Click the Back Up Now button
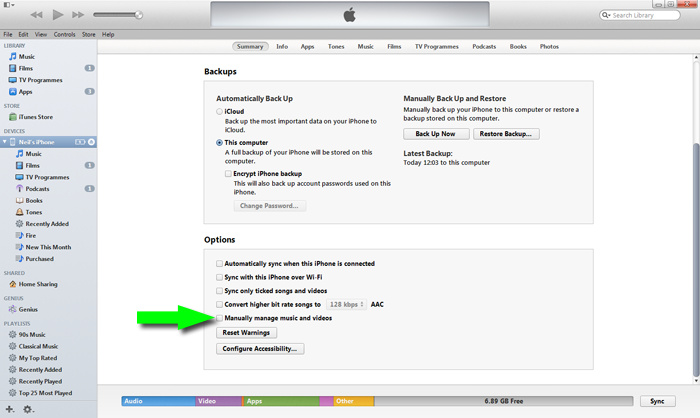This screenshot has height=418, width=700. click(x=436, y=134)
